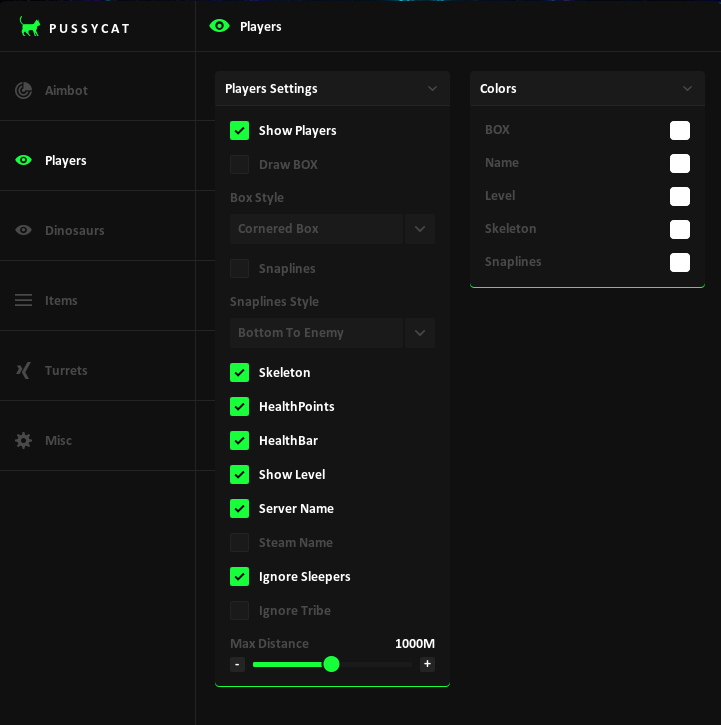Click the BOX color swatch
The image size is (721, 725).
(x=680, y=131)
